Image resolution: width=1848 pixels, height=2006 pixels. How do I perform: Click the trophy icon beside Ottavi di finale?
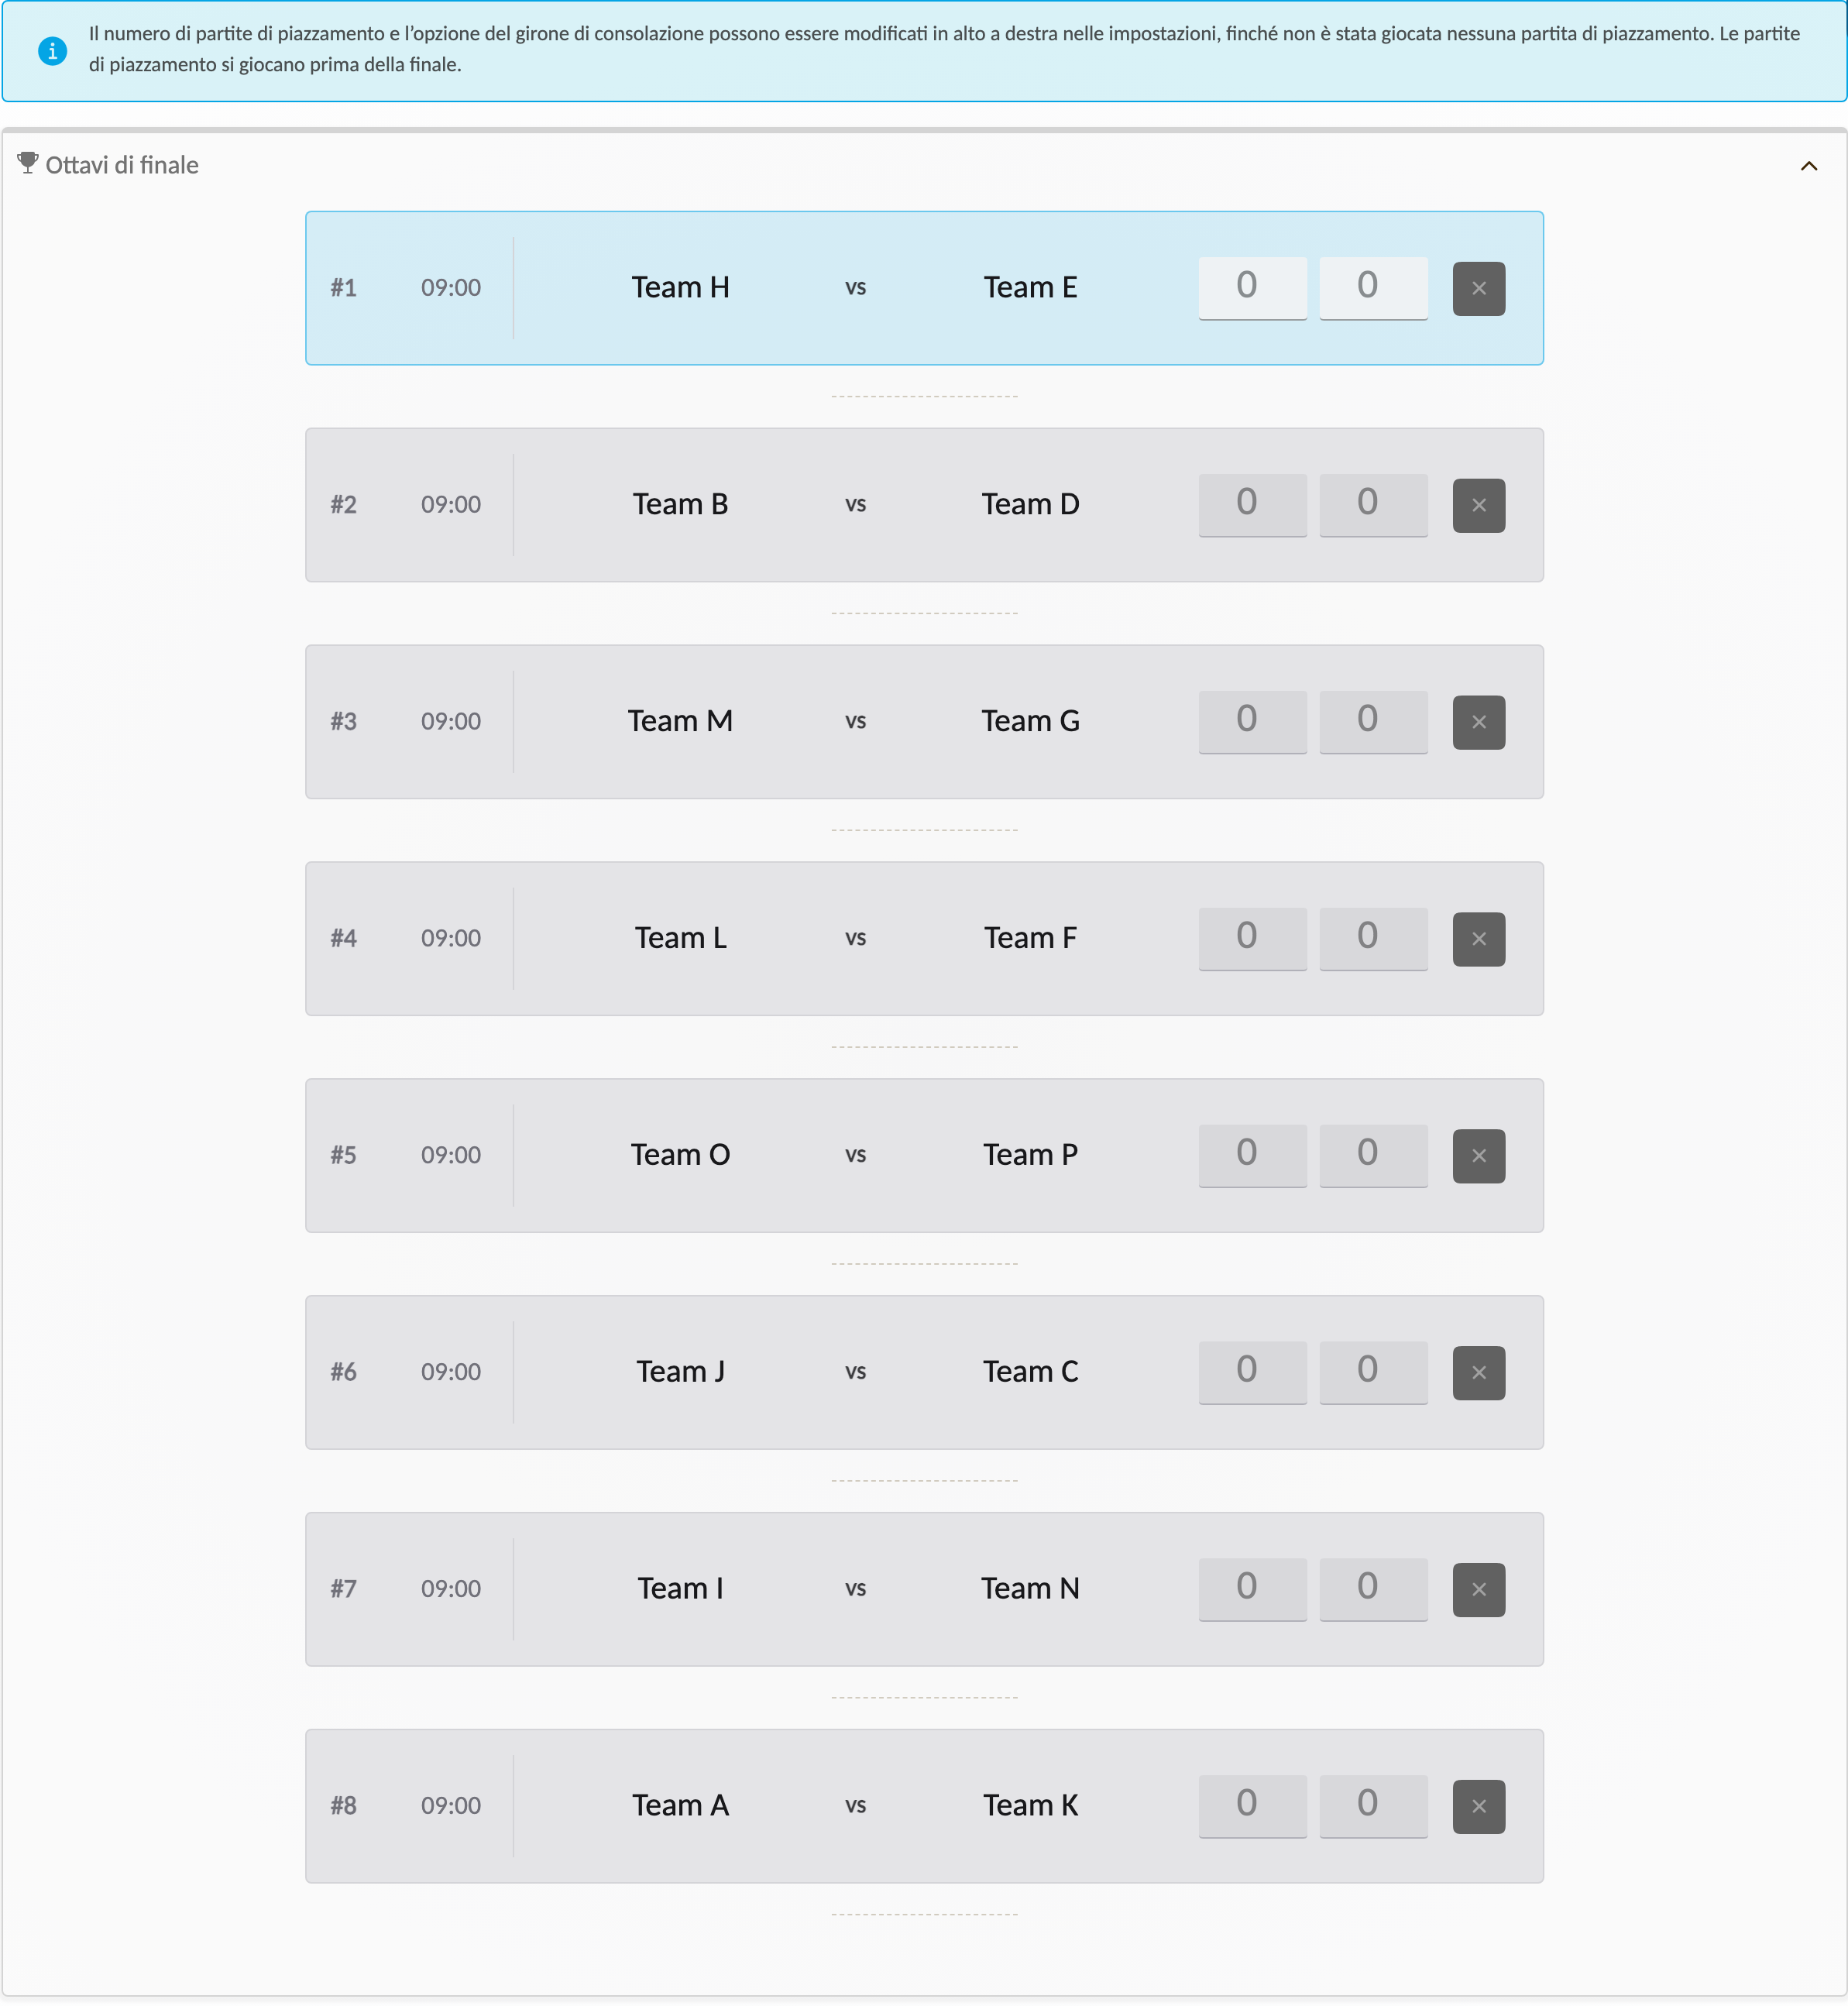[x=28, y=163]
